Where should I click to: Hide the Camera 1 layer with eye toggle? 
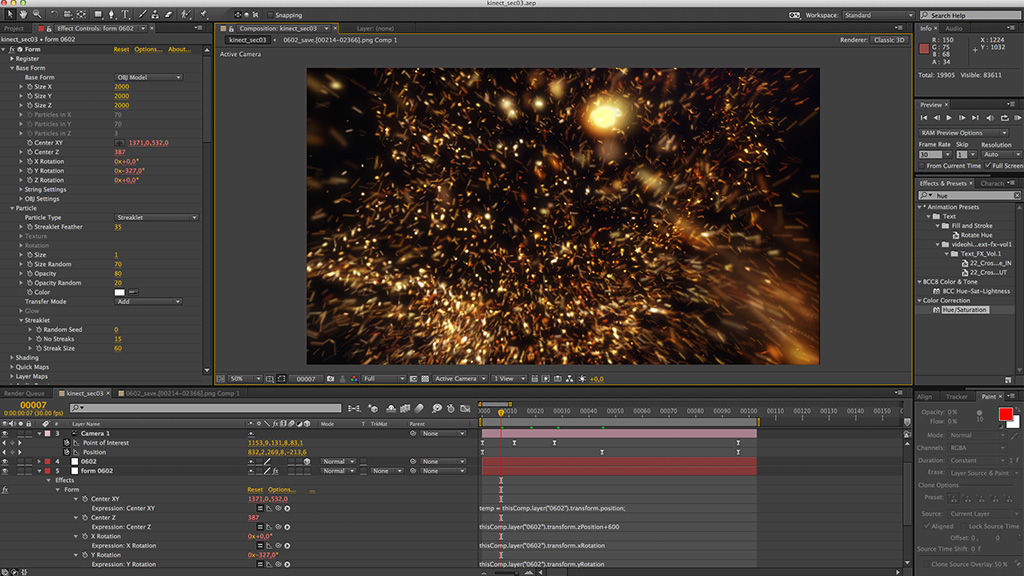[x=6, y=434]
